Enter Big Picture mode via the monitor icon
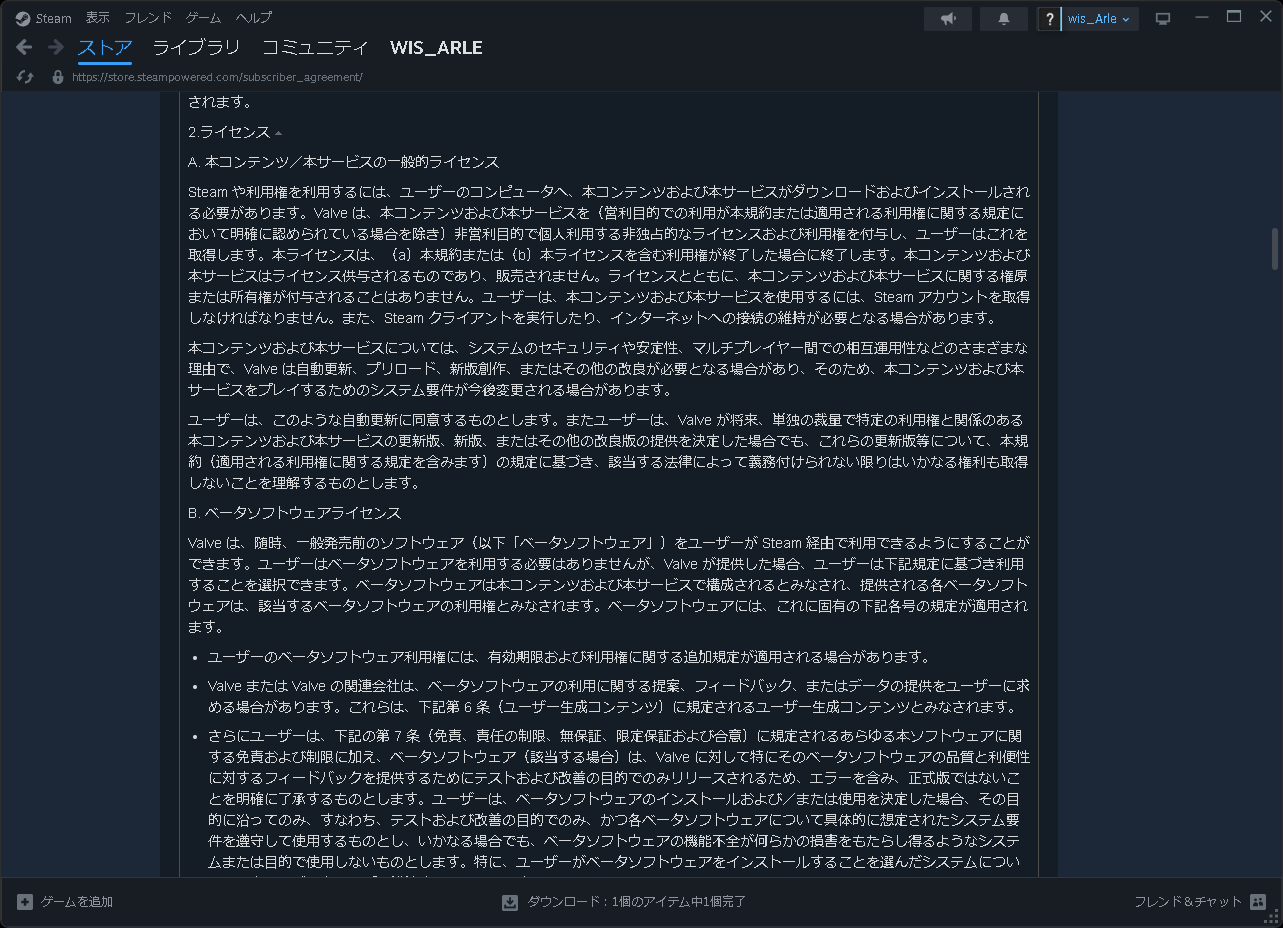The height and width of the screenshot is (928, 1283). coord(1162,17)
